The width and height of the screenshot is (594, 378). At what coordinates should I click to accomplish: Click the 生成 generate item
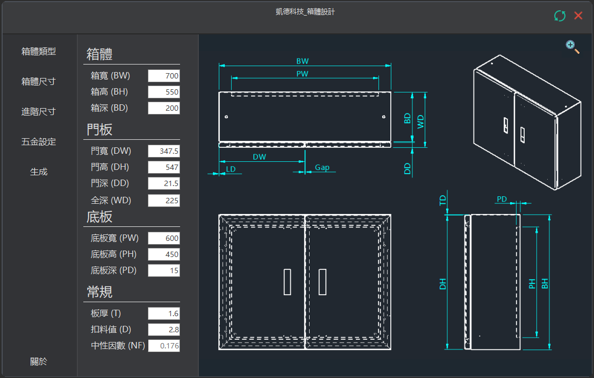(39, 172)
